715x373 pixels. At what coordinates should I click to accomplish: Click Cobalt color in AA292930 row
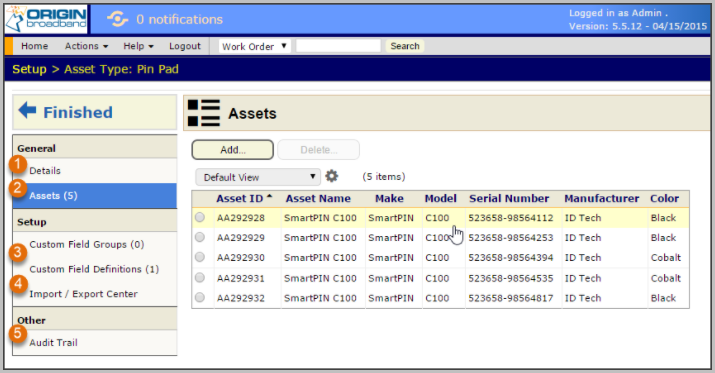(x=666, y=258)
